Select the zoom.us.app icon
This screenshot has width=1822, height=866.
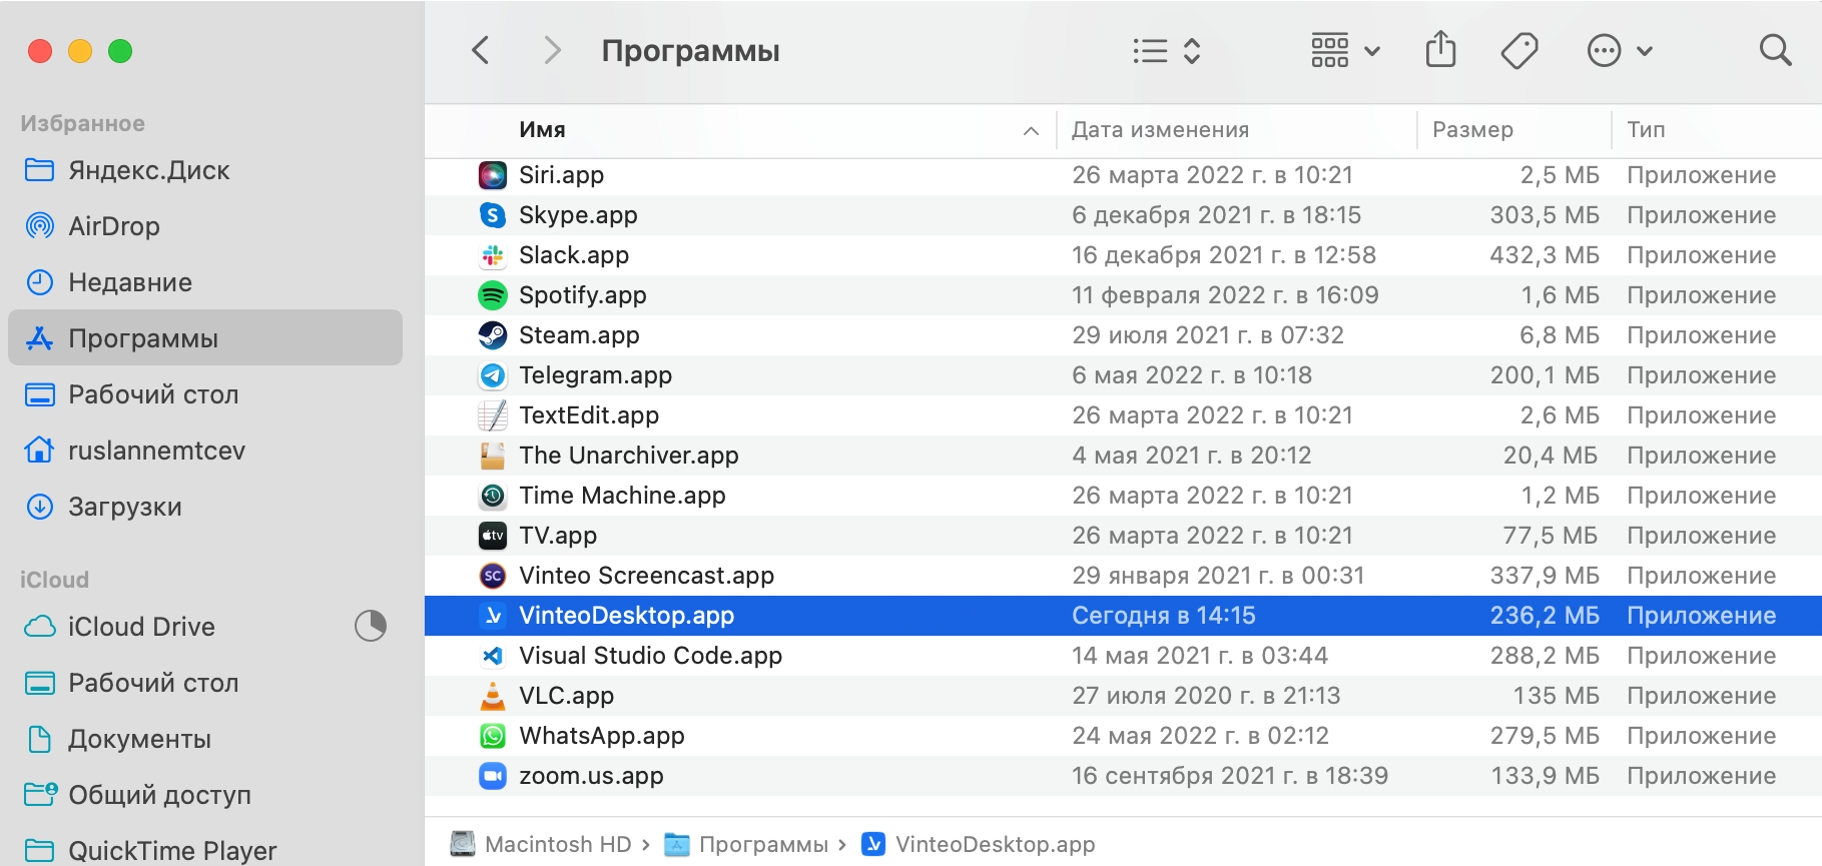[x=493, y=775]
